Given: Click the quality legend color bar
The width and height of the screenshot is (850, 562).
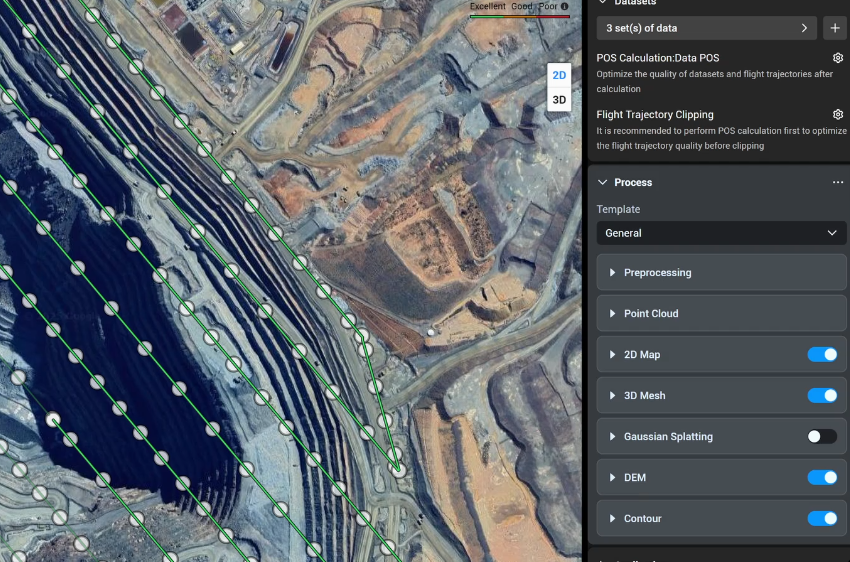Looking at the screenshot, I should tap(519, 15).
